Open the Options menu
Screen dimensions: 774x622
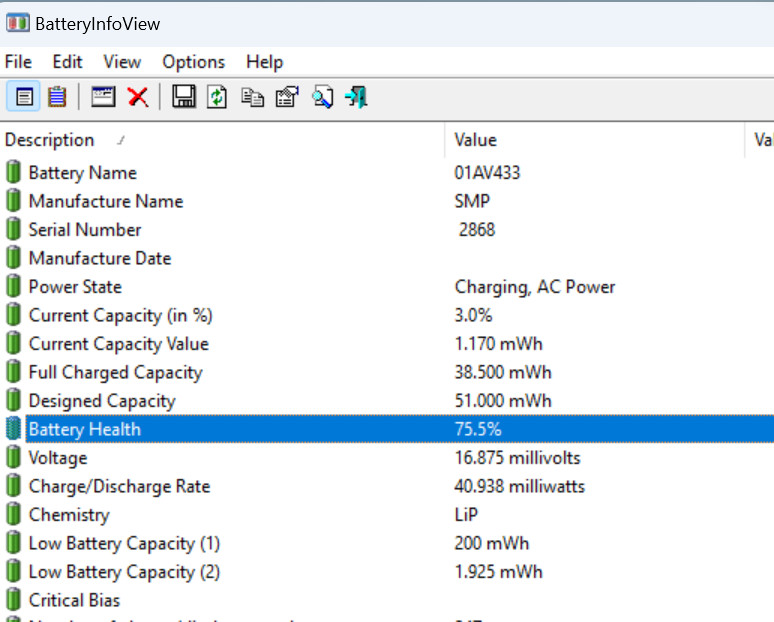pyautogui.click(x=194, y=62)
